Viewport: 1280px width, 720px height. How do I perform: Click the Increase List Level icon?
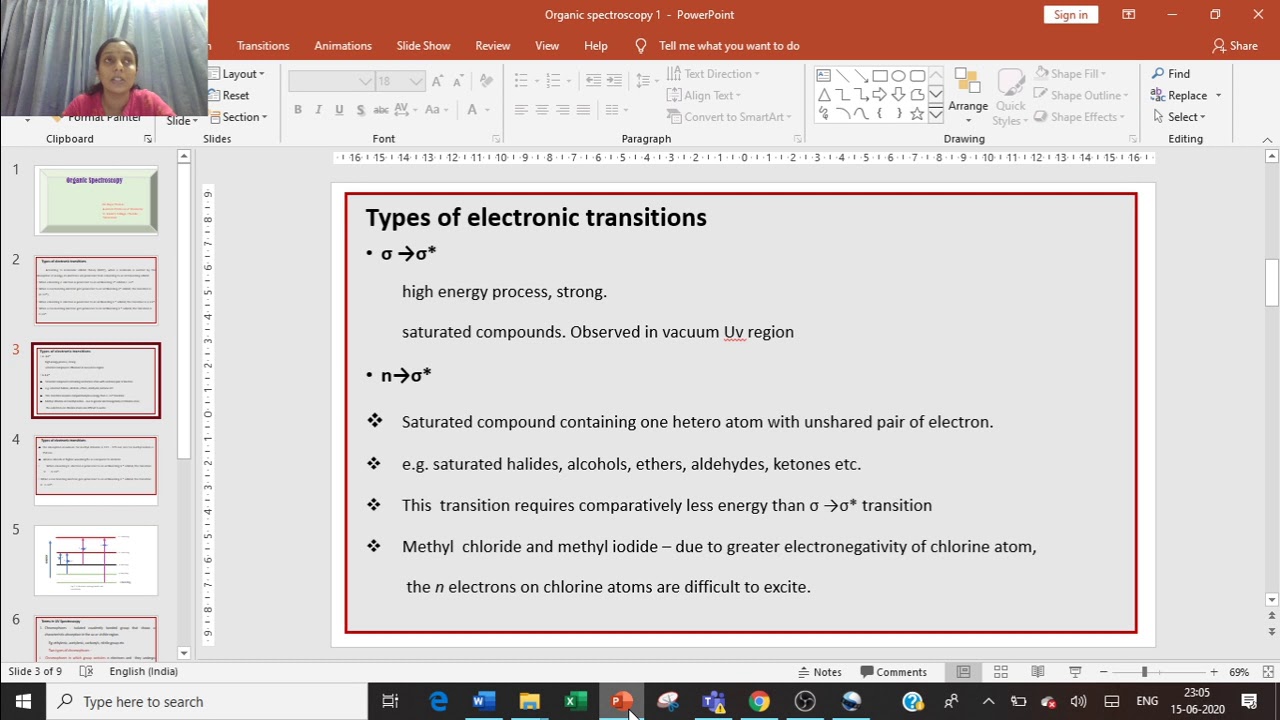(x=613, y=81)
